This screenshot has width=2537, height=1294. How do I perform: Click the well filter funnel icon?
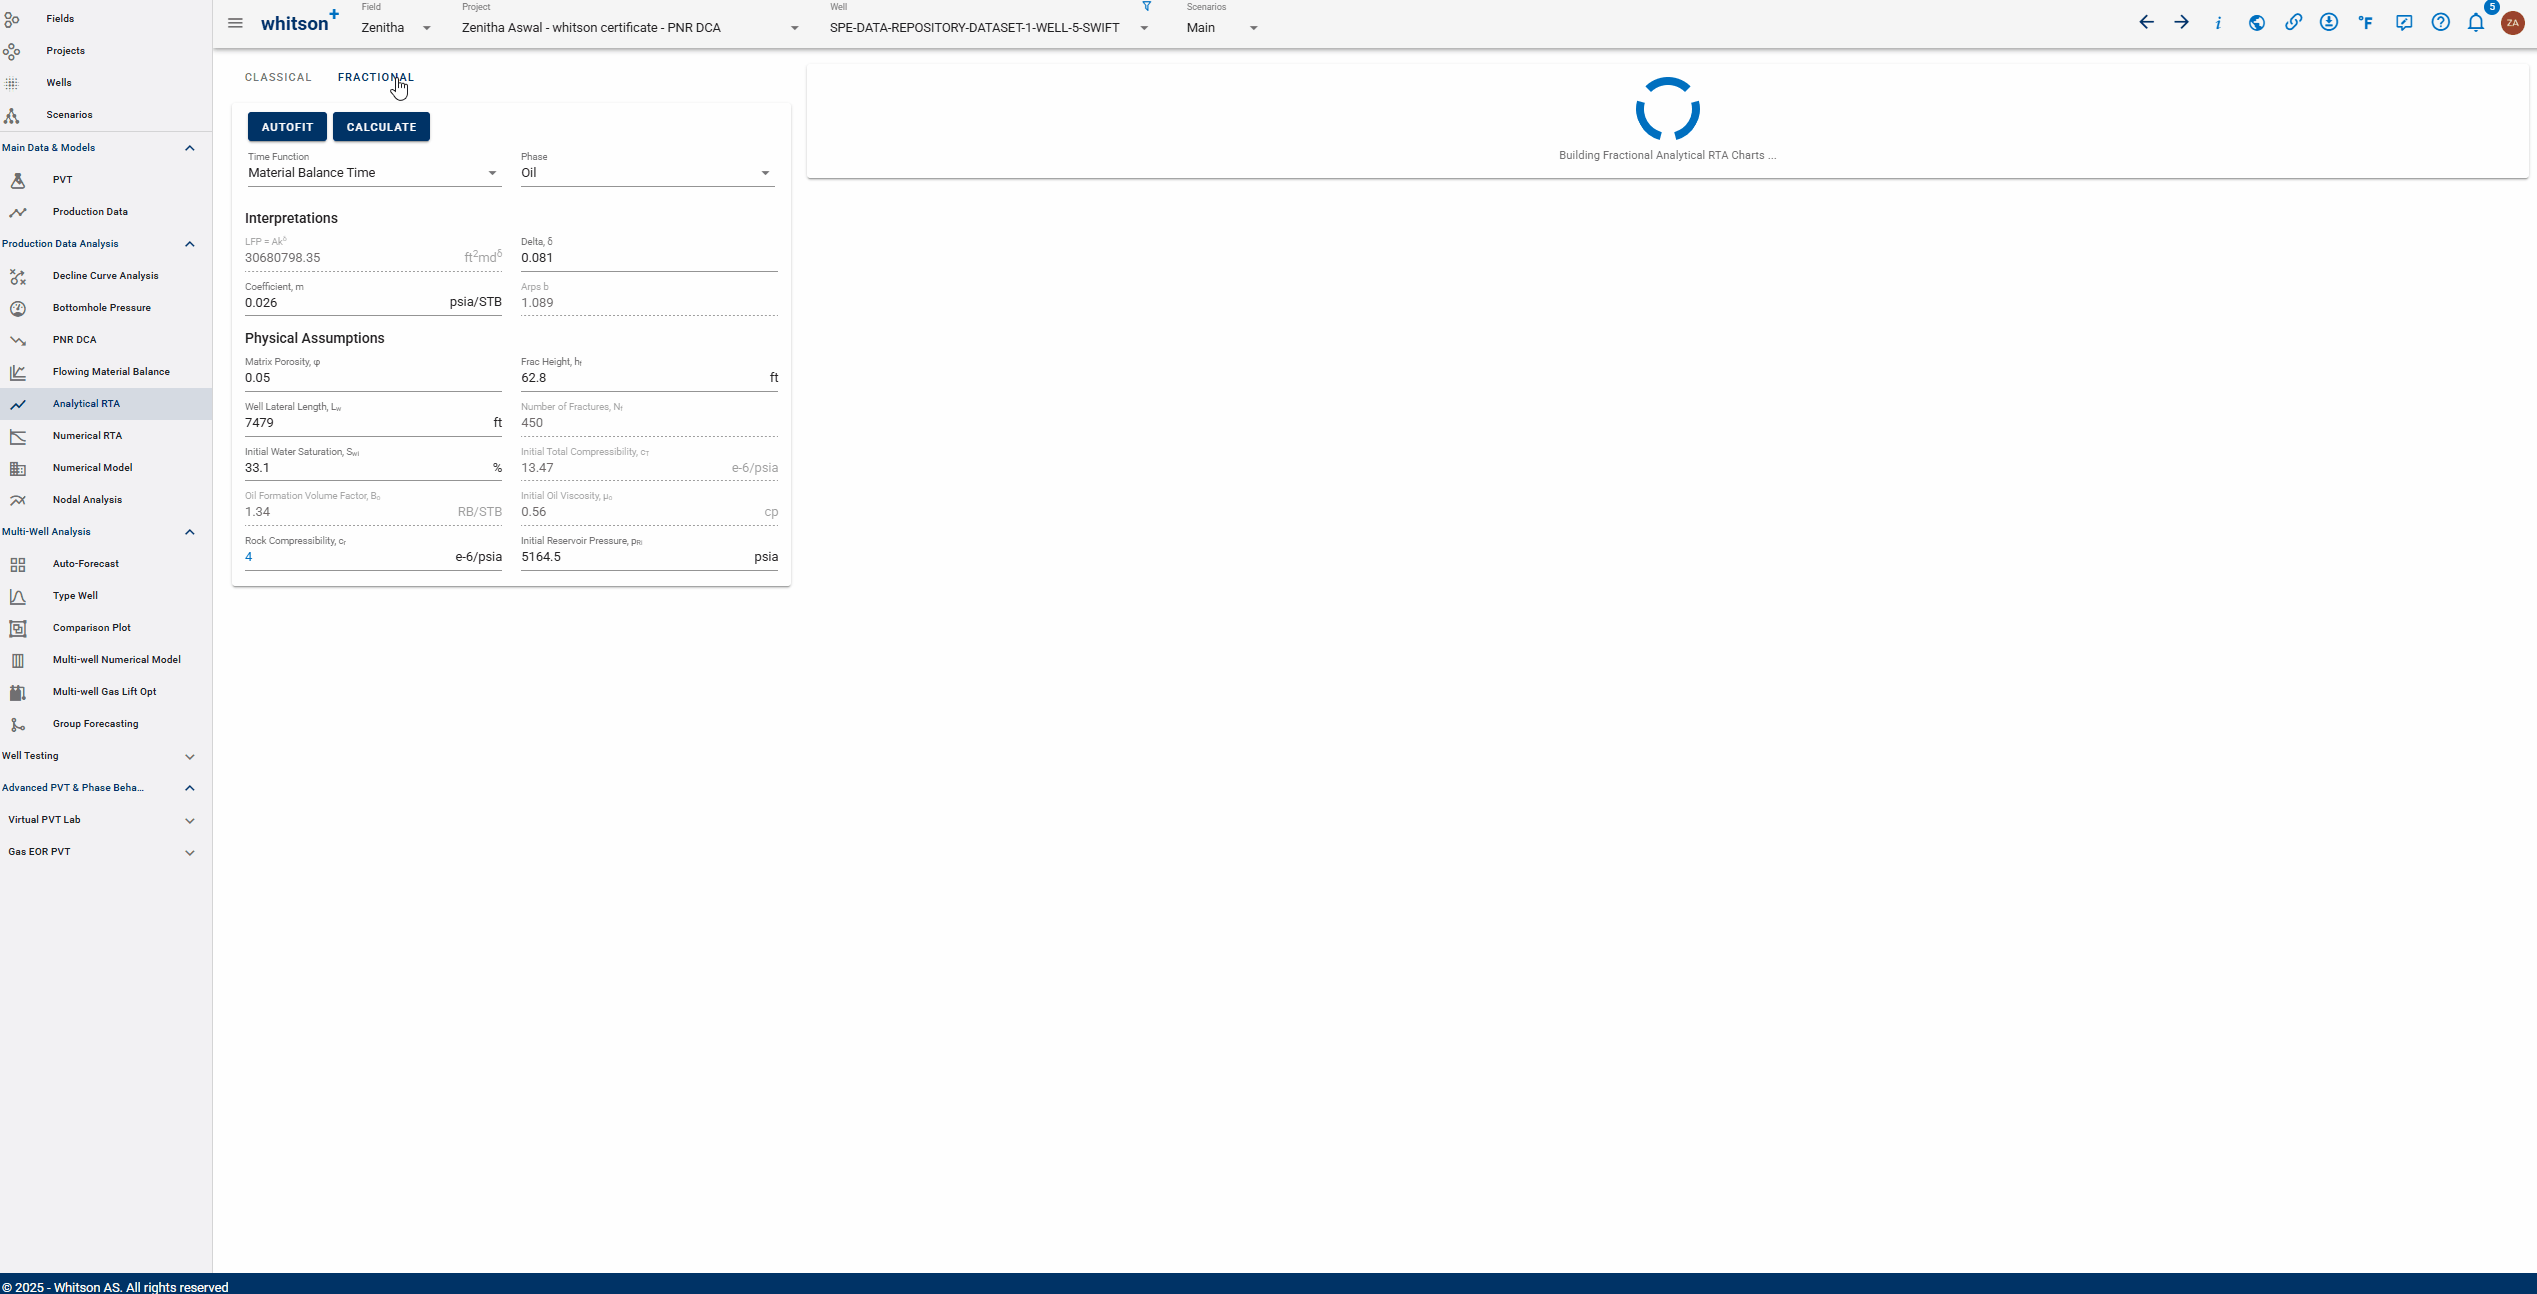(x=1147, y=6)
